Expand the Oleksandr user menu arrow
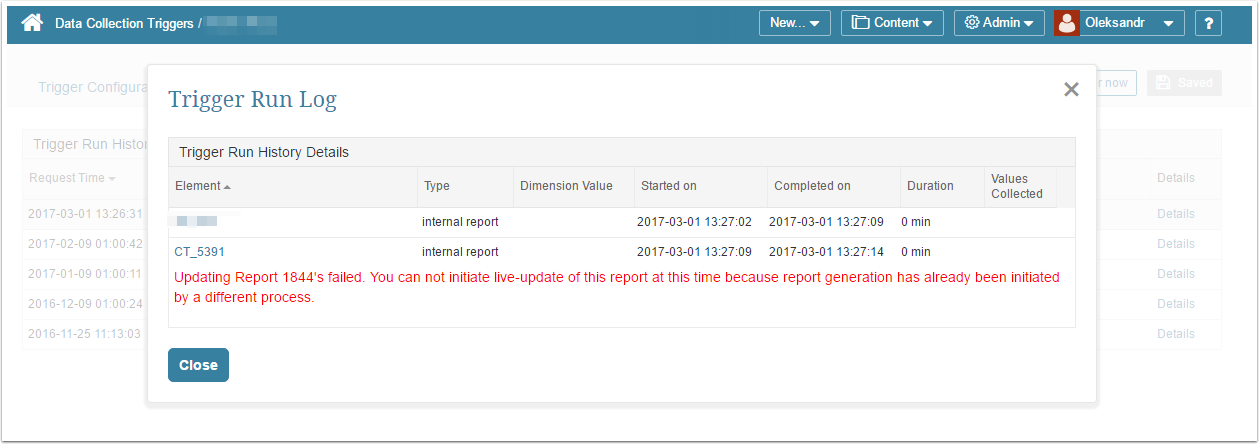1259x444 pixels. coord(1168,24)
